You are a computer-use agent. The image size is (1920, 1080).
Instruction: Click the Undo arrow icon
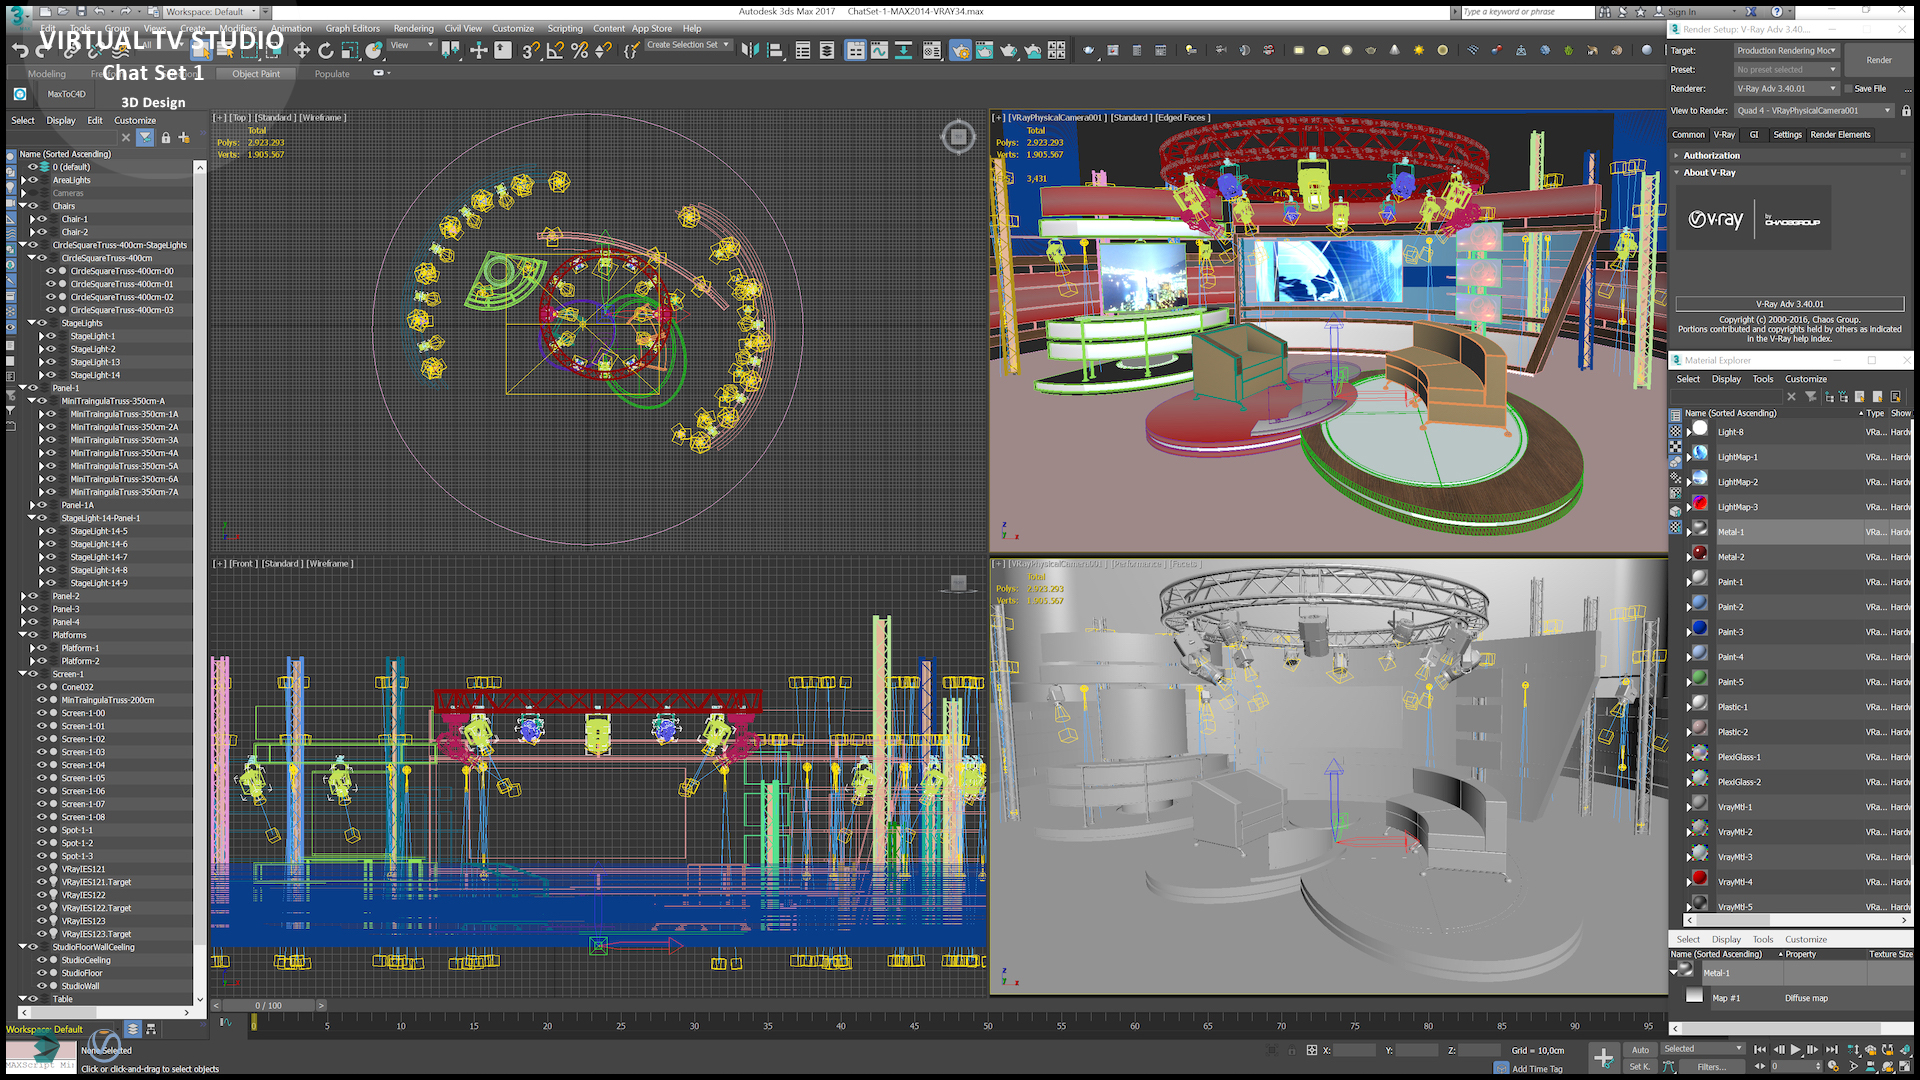[x=20, y=50]
